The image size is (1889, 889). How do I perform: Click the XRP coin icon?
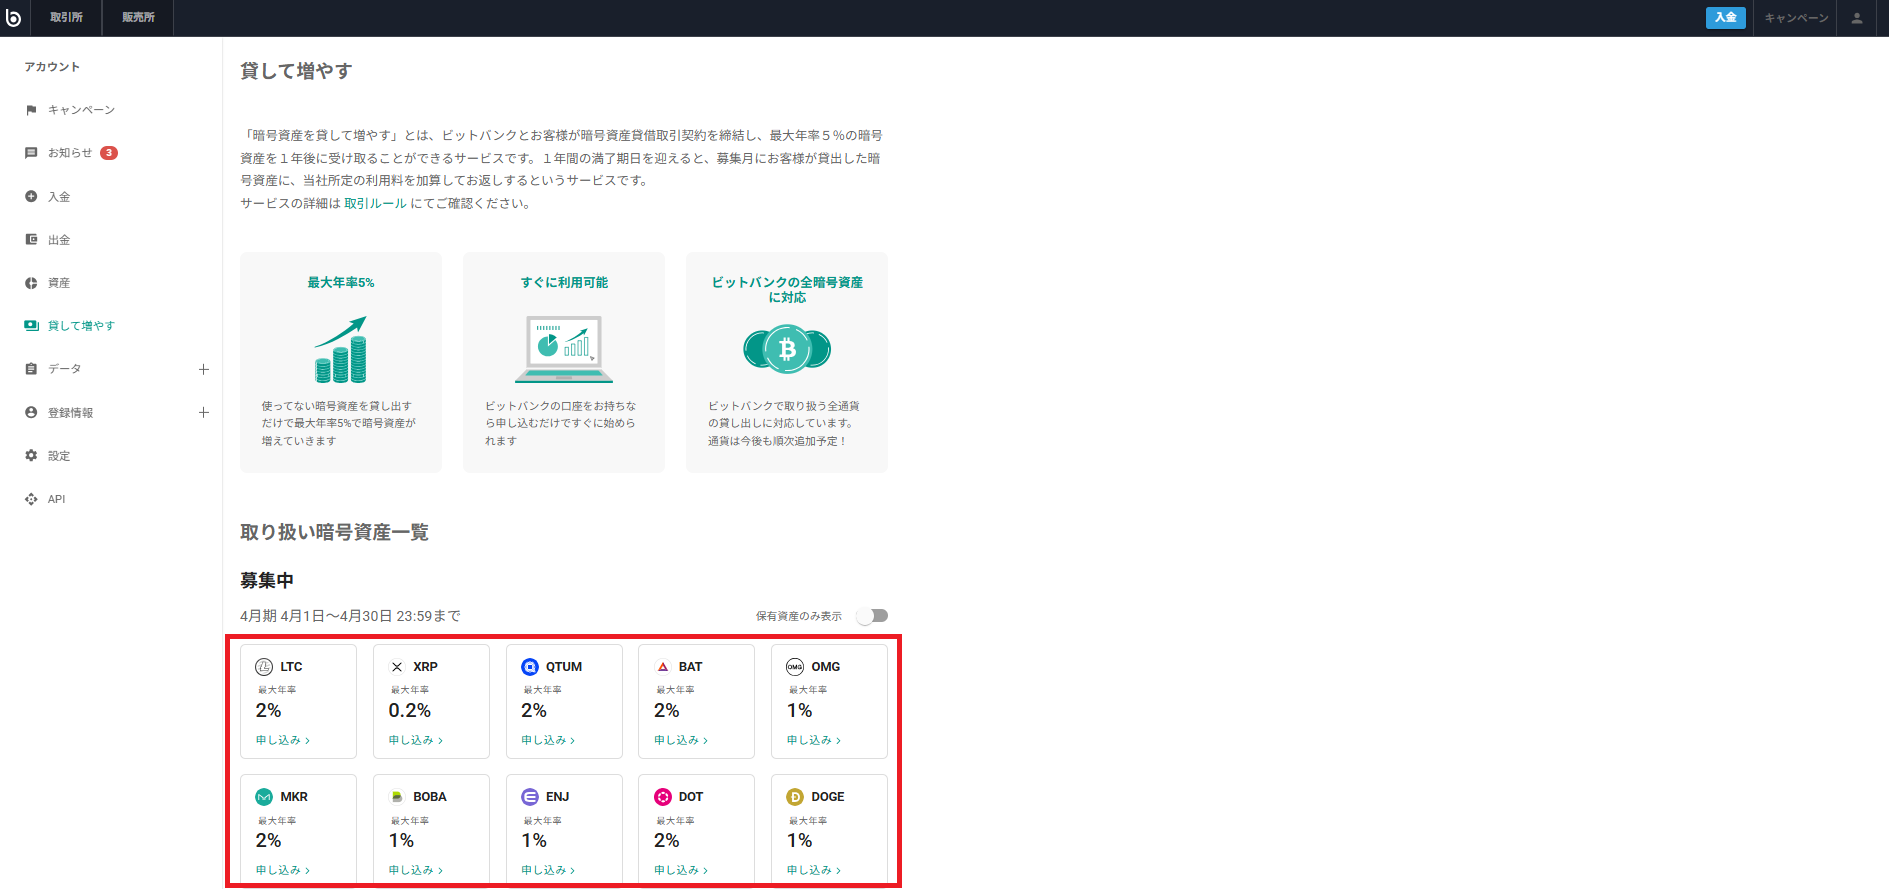[397, 667]
